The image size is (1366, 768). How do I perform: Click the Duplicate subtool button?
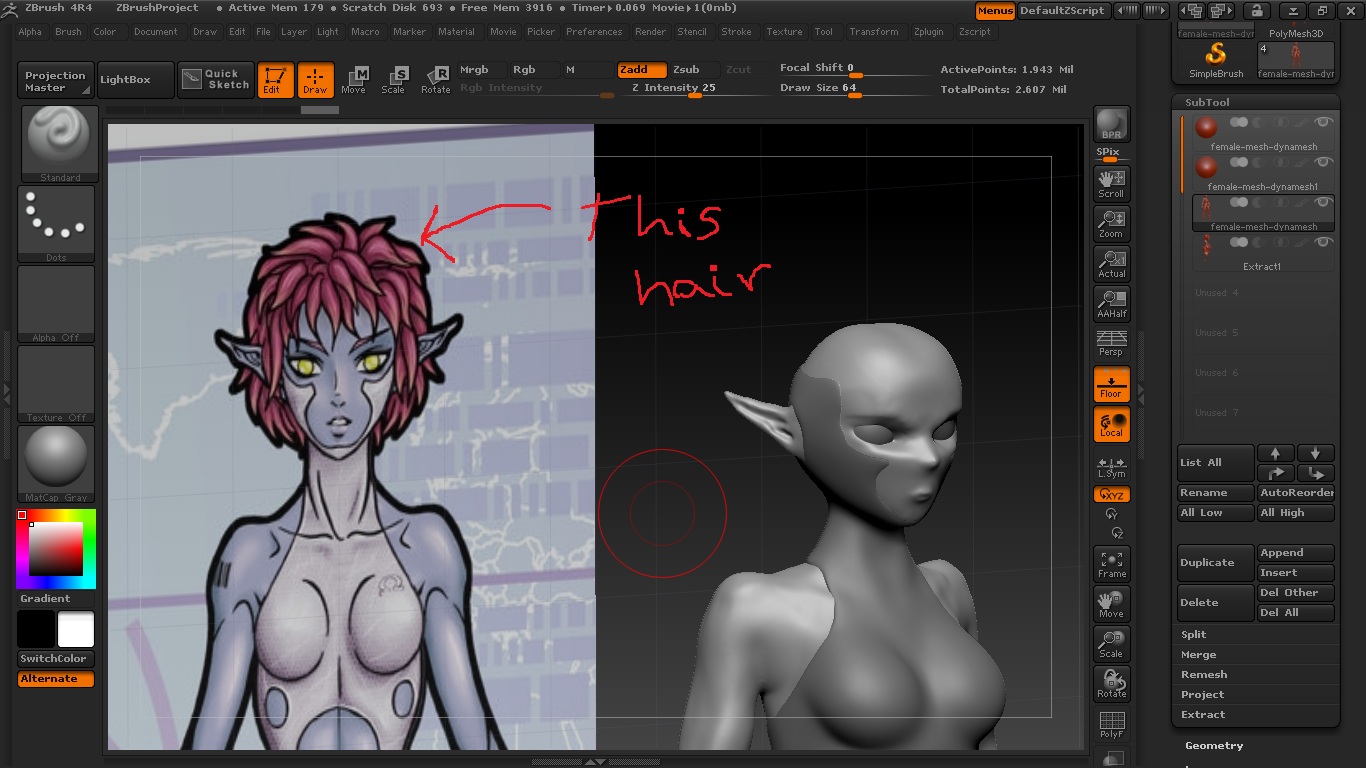[1215, 562]
